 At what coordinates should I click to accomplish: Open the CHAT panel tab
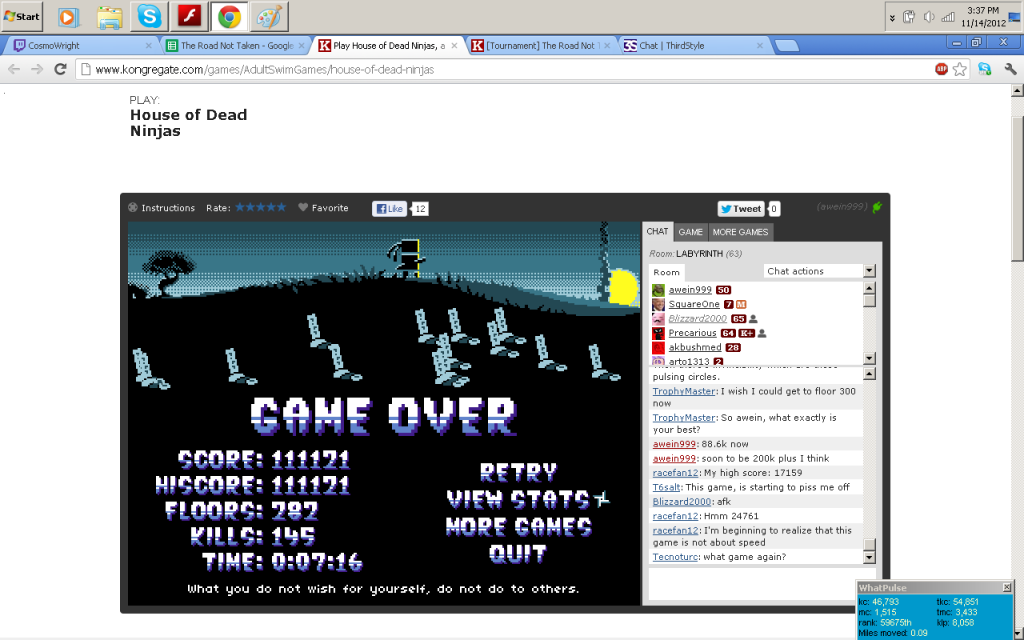657,231
